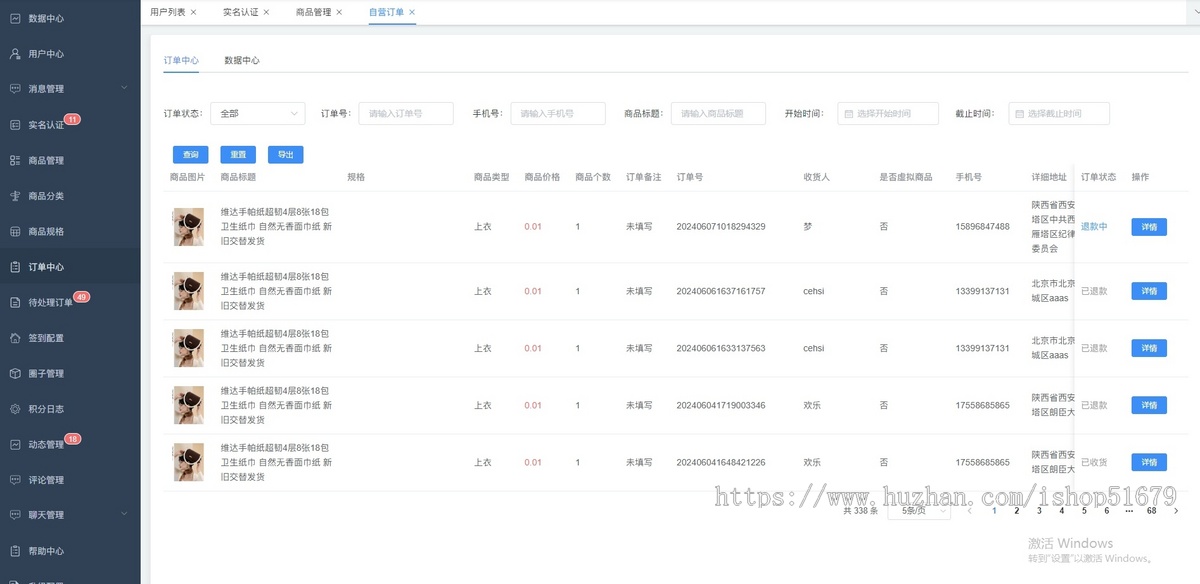The width and height of the screenshot is (1200, 584).
Task: Click the 商品规格 sidebar icon
Action: pyautogui.click(x=15, y=231)
